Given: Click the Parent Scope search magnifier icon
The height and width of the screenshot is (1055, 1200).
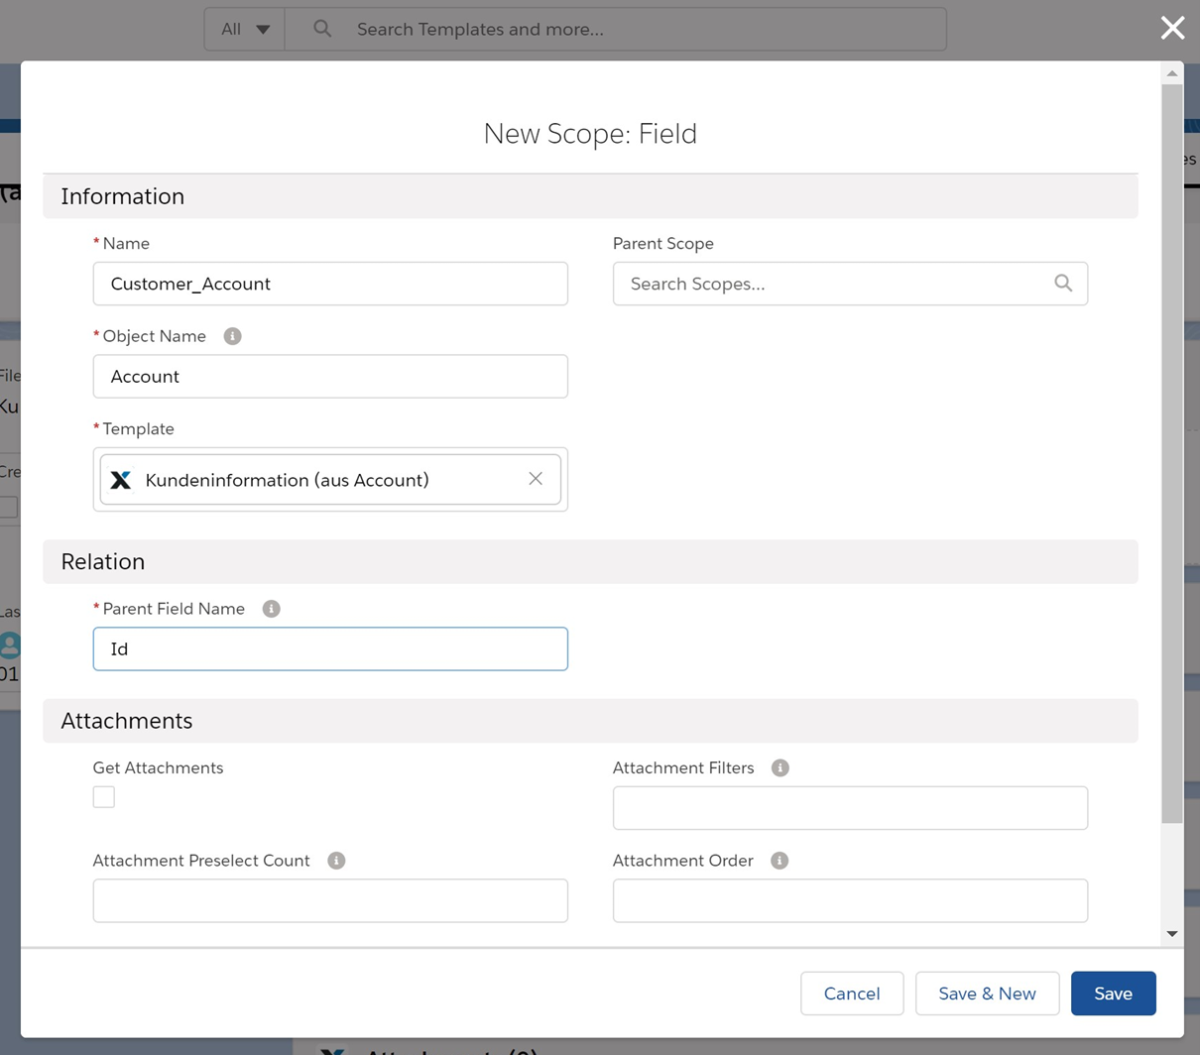Looking at the screenshot, I should (x=1063, y=284).
